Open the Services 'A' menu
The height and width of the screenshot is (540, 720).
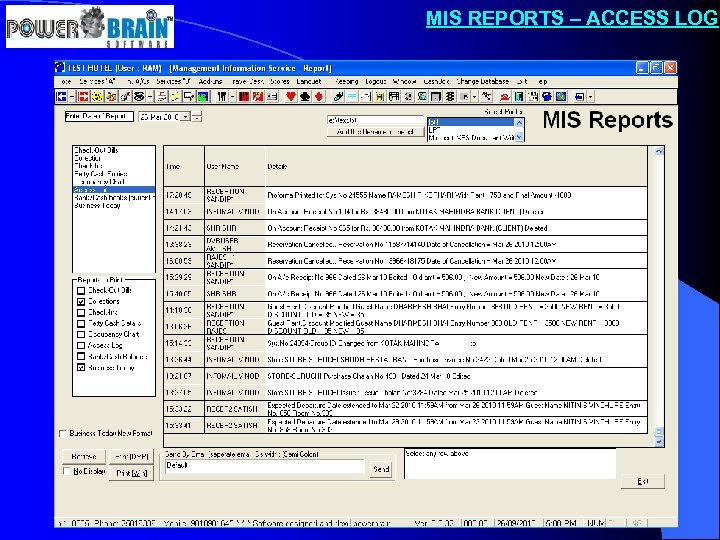tap(97, 81)
